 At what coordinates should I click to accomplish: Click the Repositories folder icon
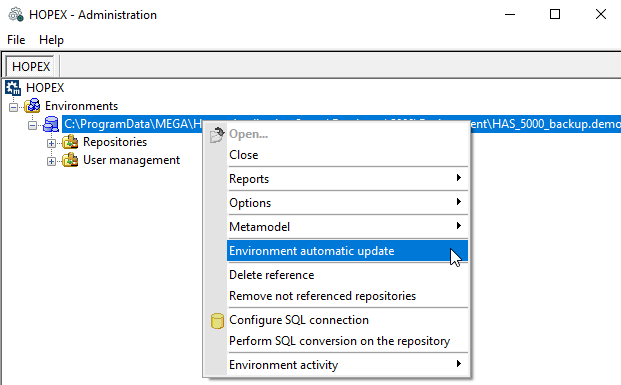(x=70, y=142)
